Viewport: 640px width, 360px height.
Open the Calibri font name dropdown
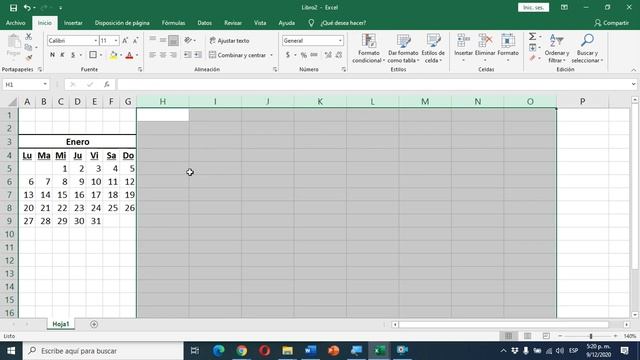click(96, 40)
